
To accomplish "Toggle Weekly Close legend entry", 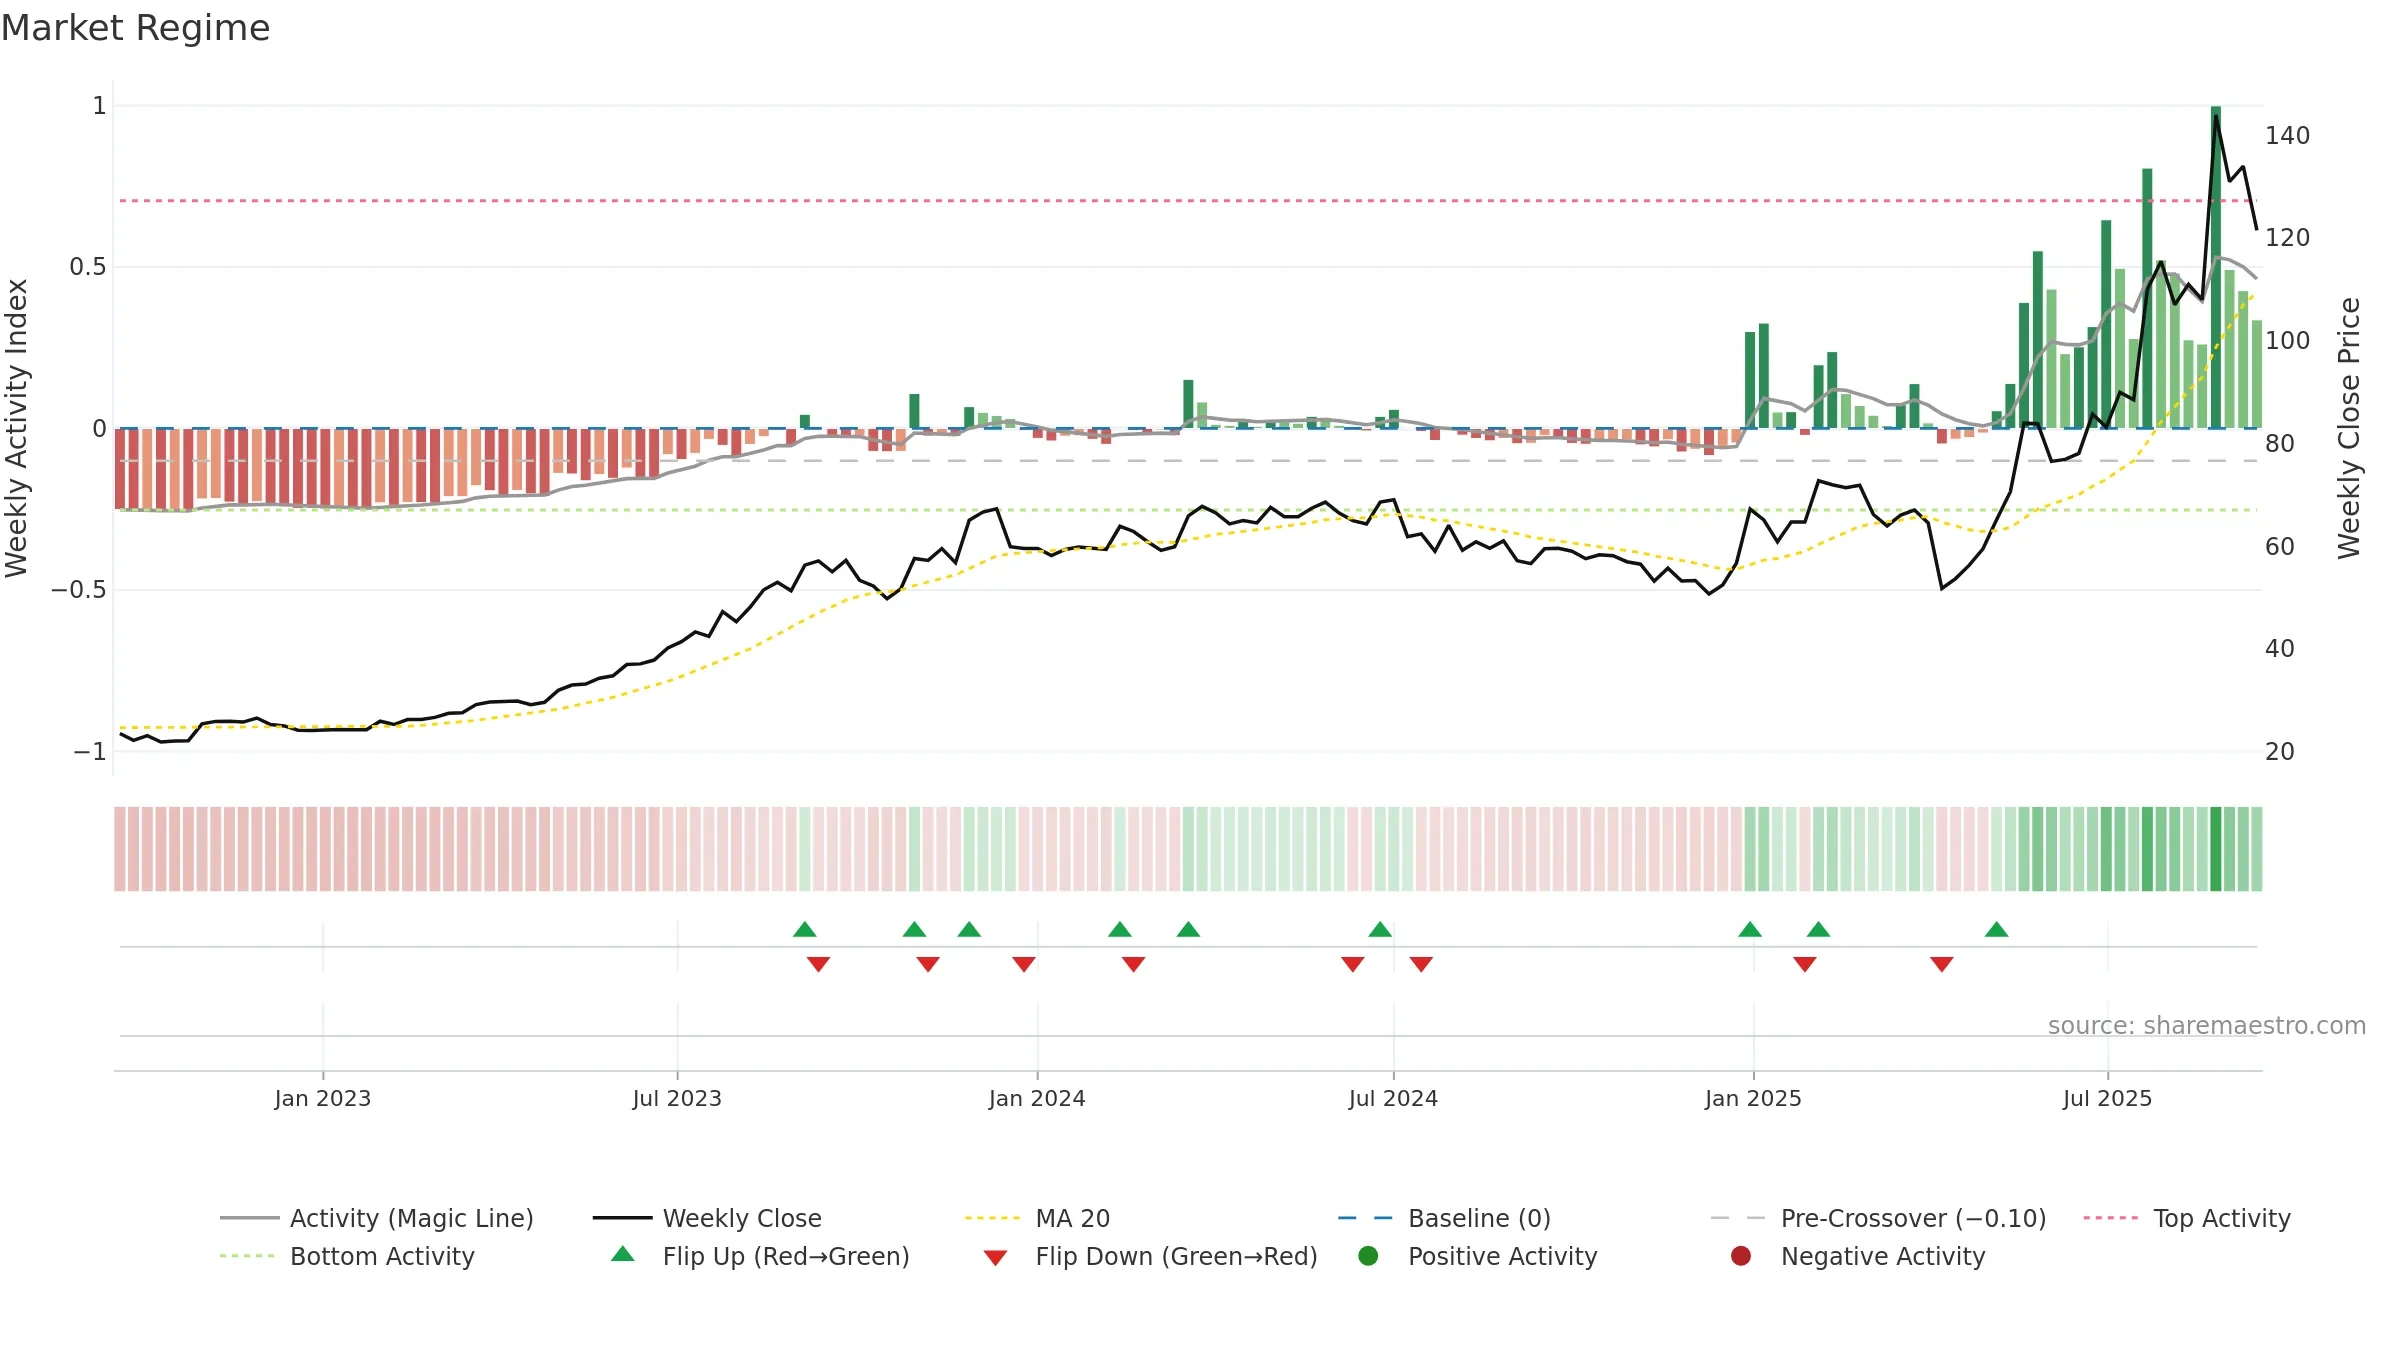I will tap(707, 1218).
